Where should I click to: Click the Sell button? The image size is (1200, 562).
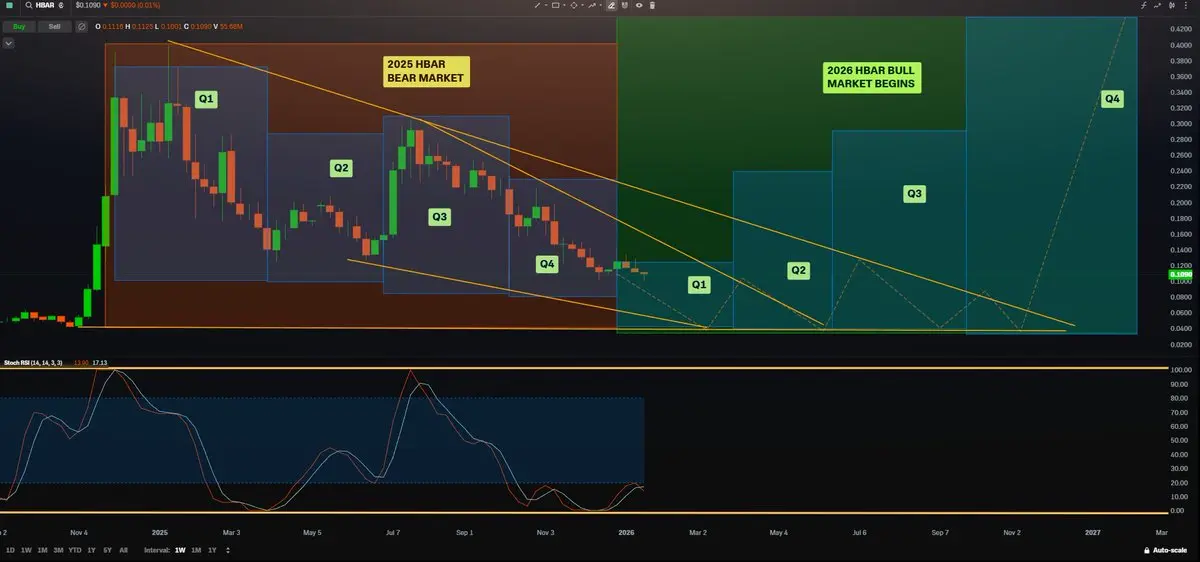point(54,26)
